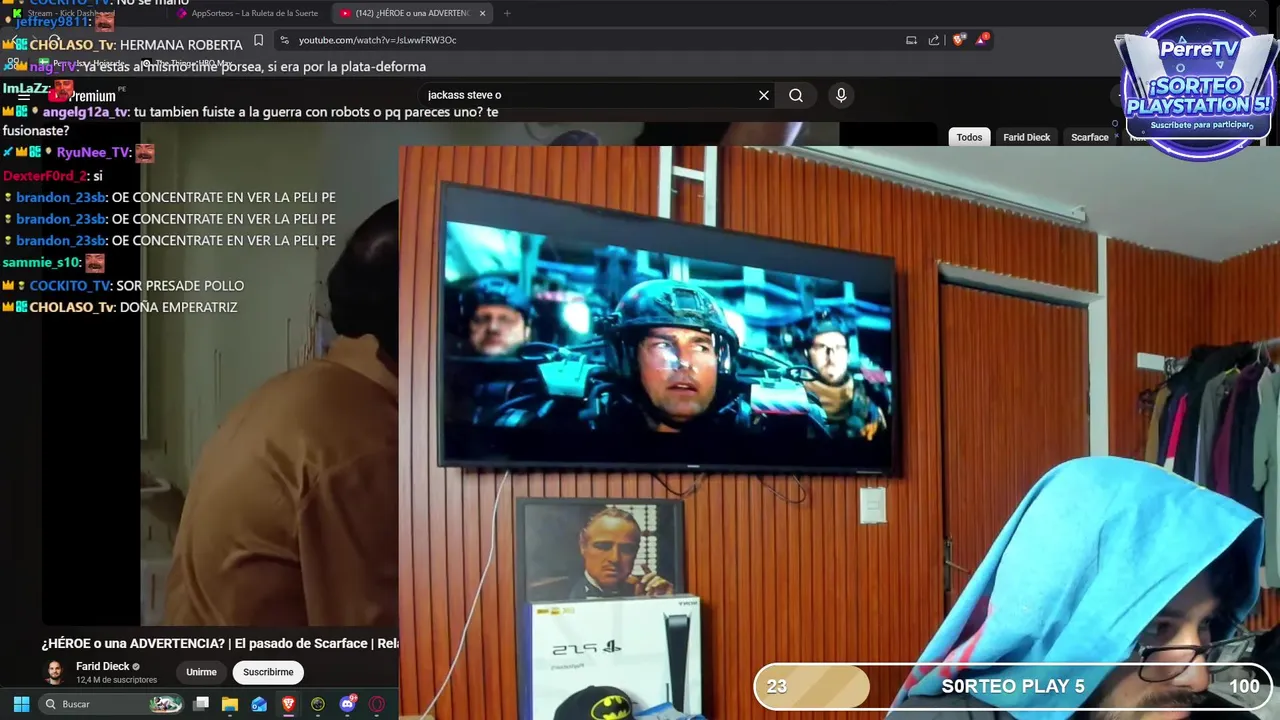
Task: Open Opera GX from the taskbar
Action: [x=377, y=704]
